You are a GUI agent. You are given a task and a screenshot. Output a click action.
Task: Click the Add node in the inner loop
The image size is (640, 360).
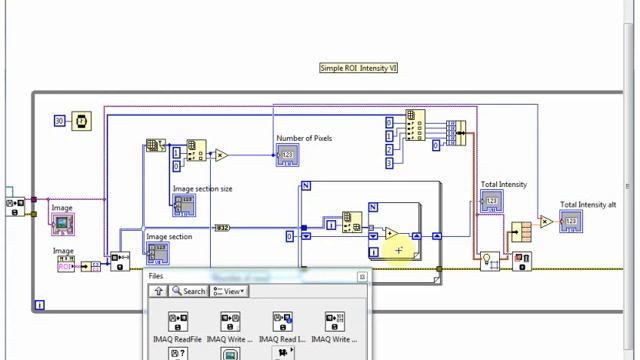391,234
